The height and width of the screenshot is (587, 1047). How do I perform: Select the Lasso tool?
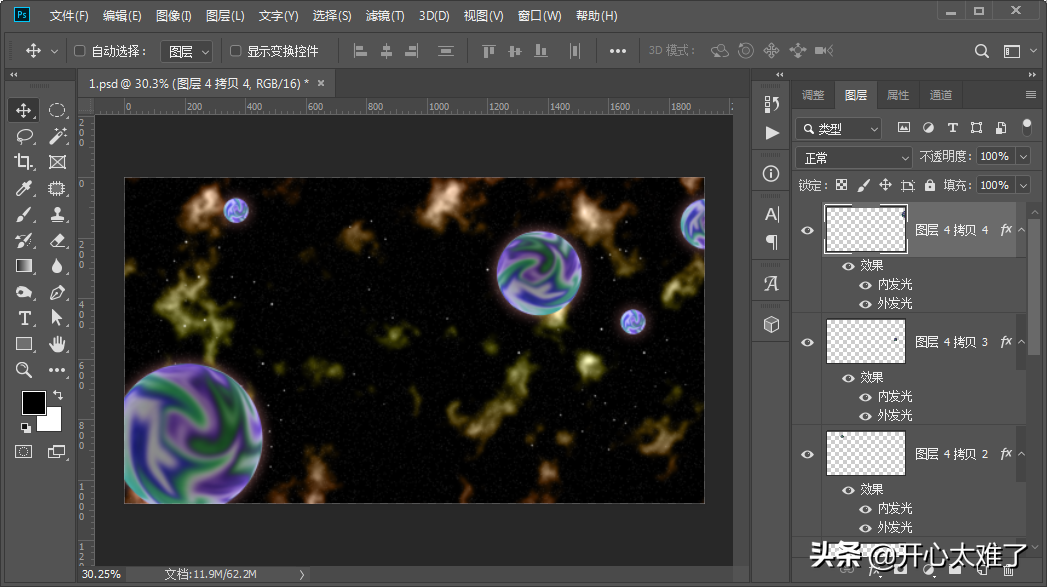pyautogui.click(x=24, y=136)
